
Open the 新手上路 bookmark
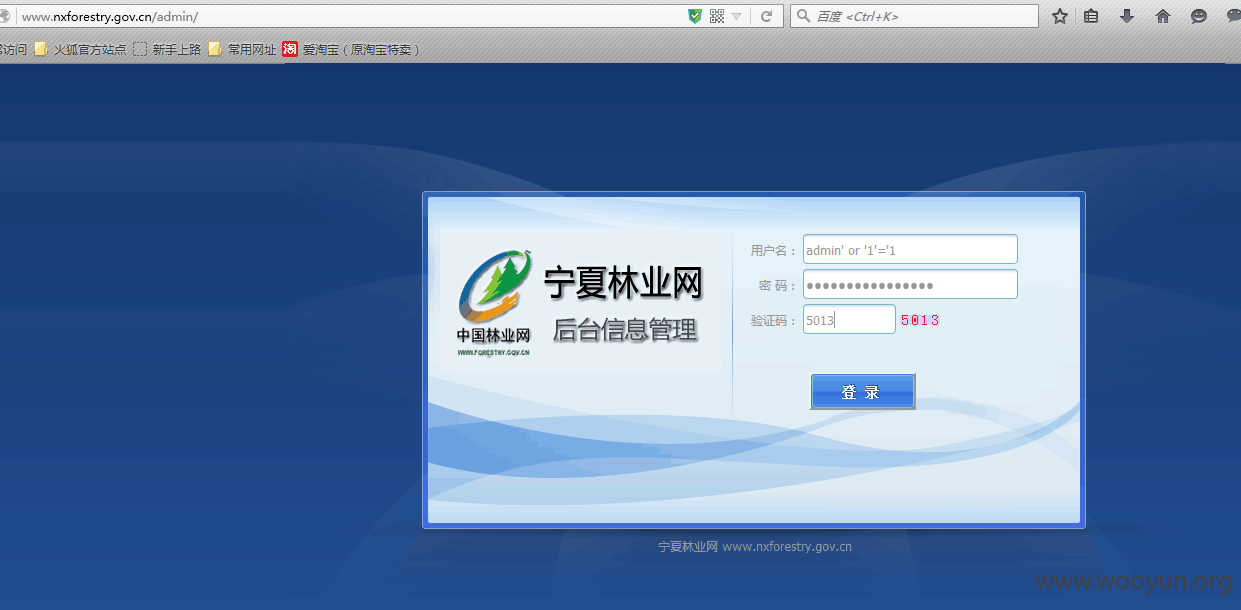pyautogui.click(x=168, y=49)
